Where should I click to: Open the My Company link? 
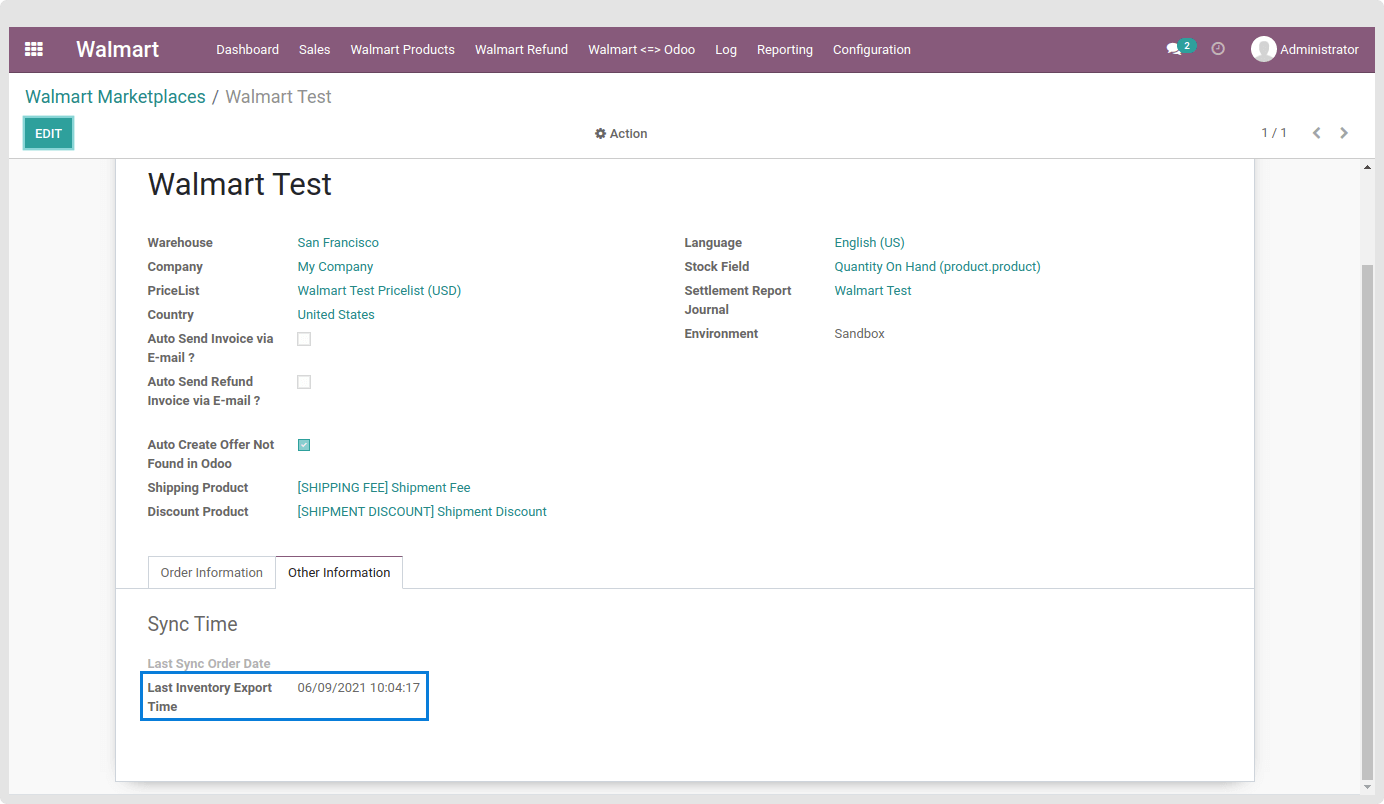pyautogui.click(x=335, y=267)
